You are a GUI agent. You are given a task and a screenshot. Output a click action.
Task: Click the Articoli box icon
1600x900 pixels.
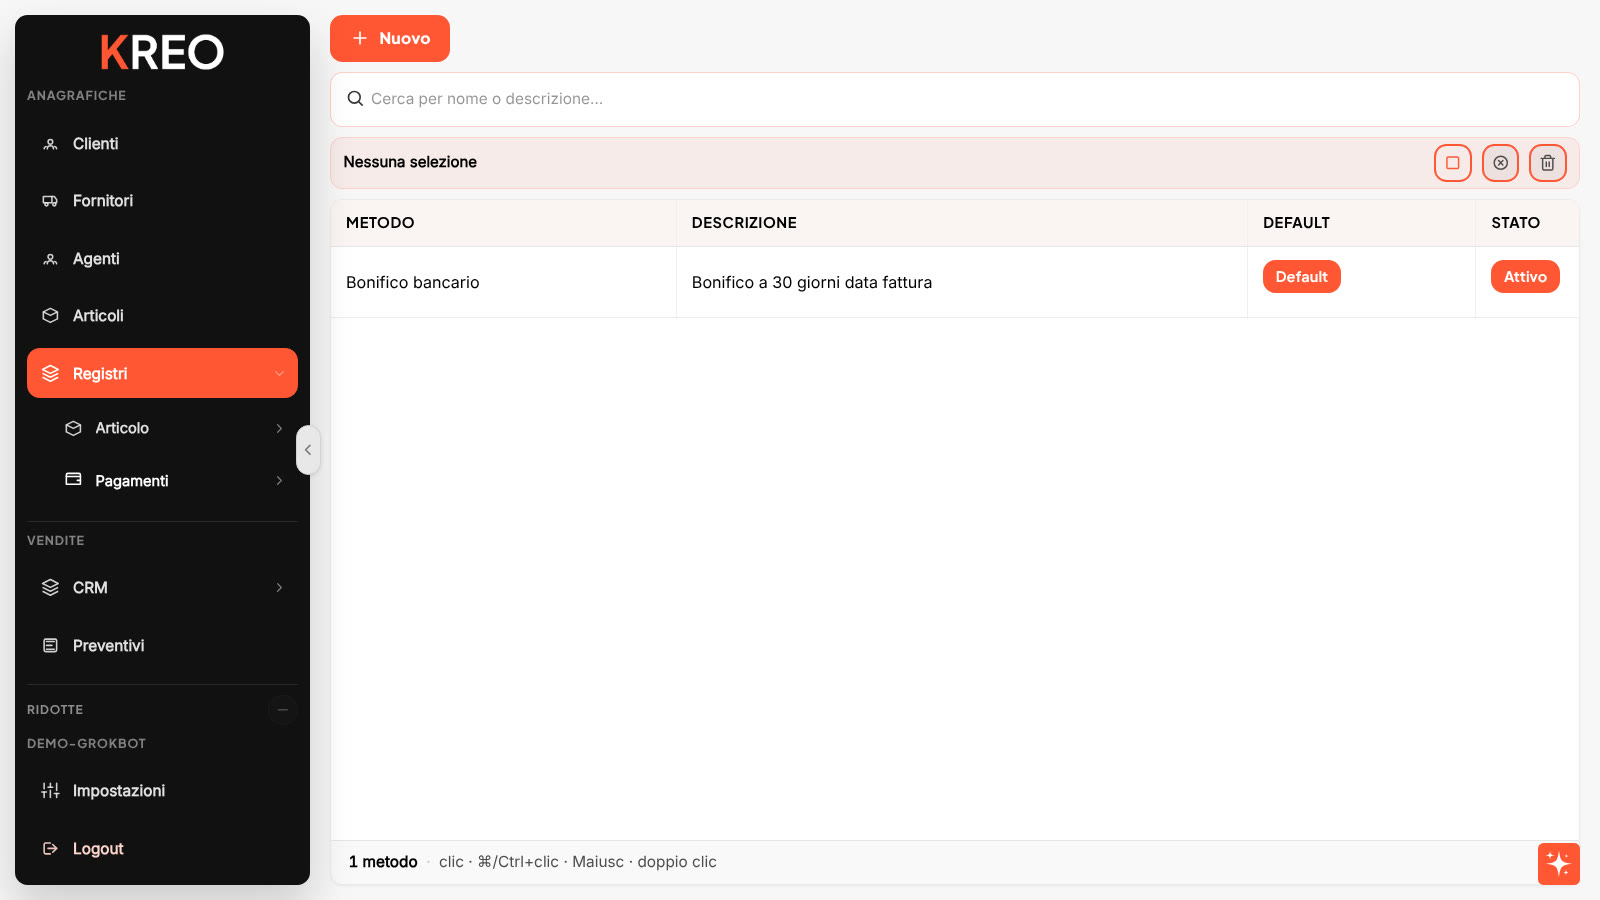(50, 316)
